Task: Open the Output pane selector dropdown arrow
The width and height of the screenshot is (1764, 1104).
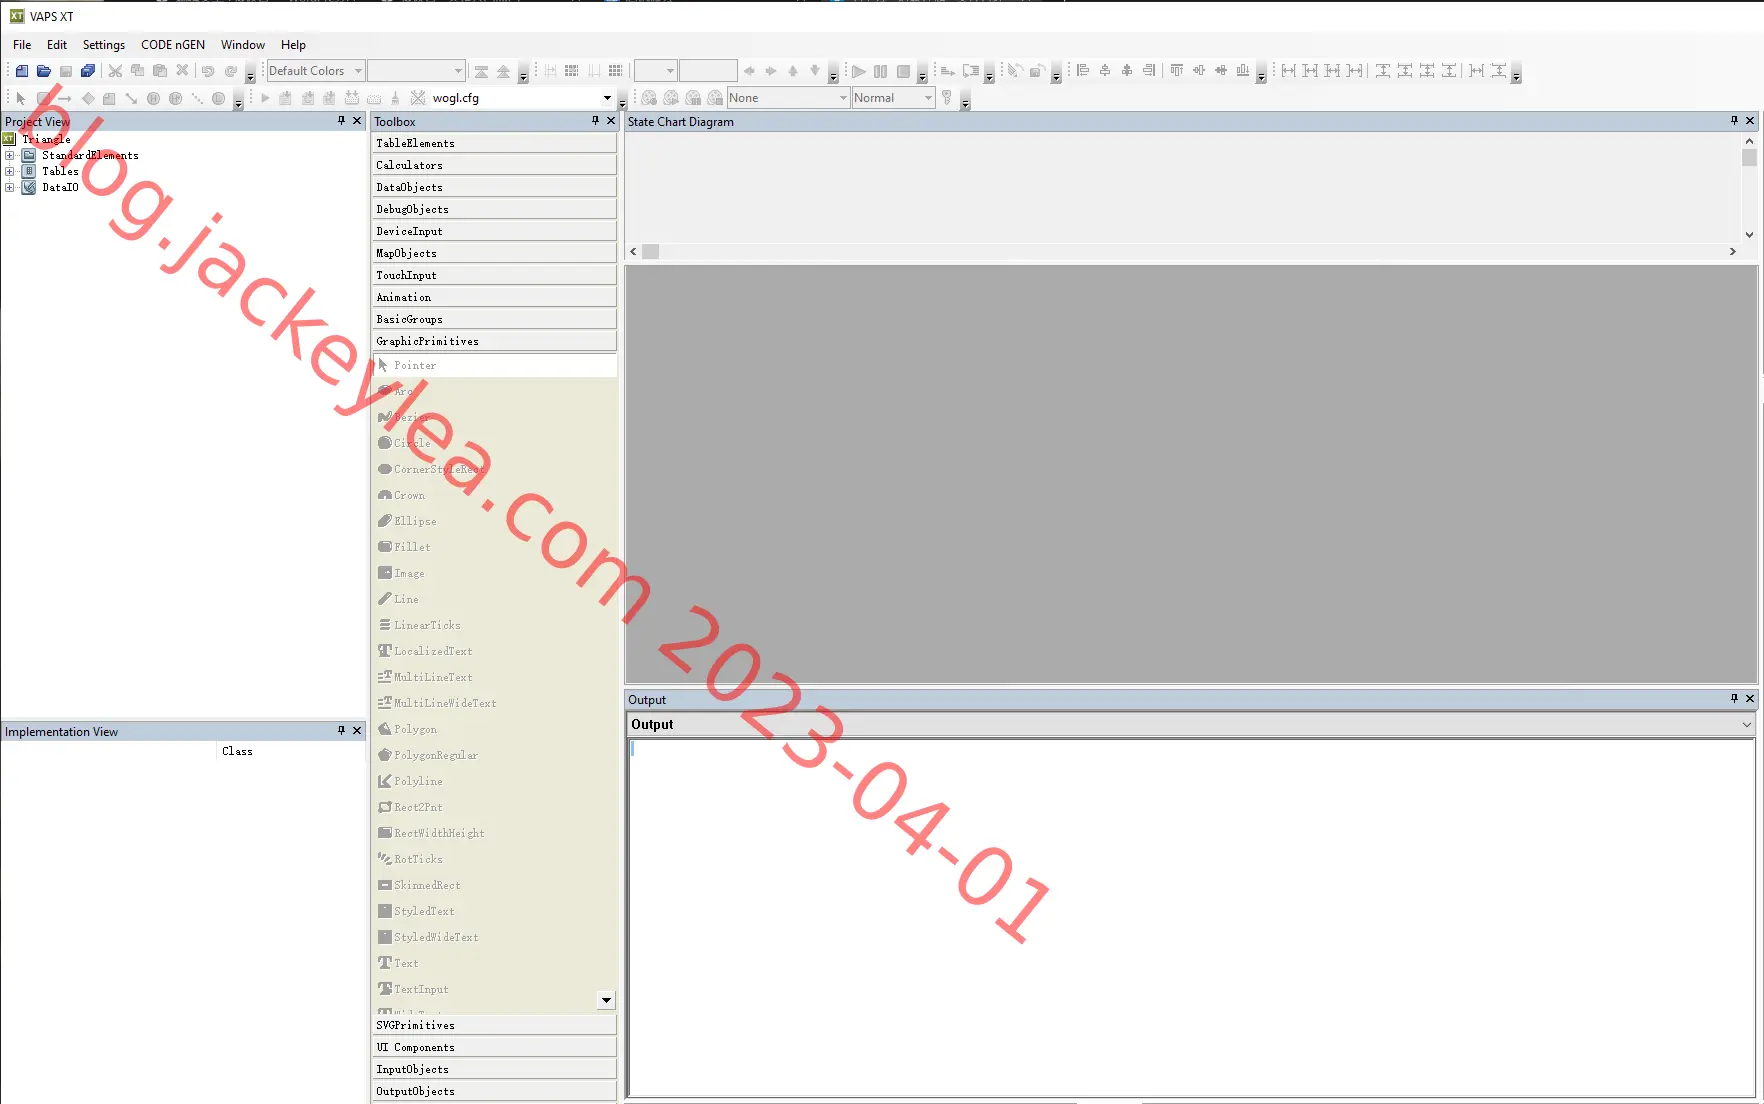Action: pyautogui.click(x=1747, y=725)
